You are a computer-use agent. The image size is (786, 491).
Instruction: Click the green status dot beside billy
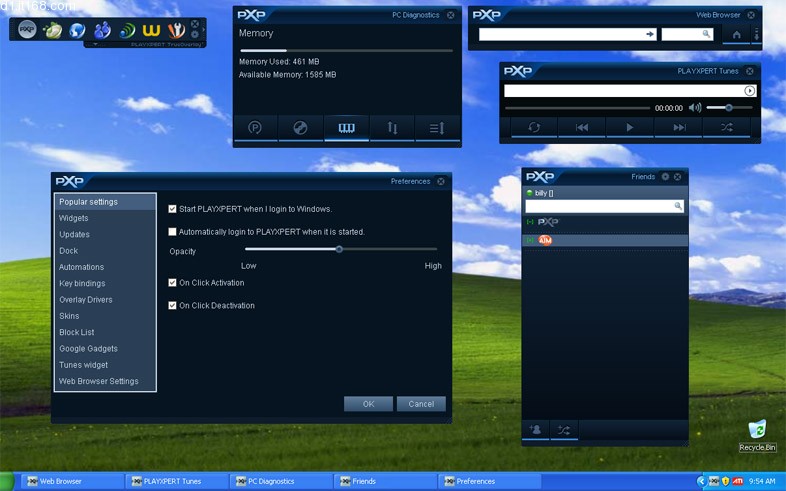529,193
